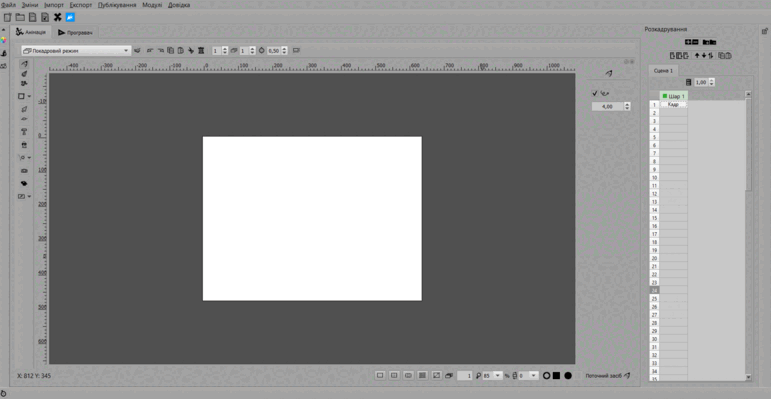This screenshot has height=399, width=771.
Task: Open the Імпорт menu
Action: click(54, 5)
